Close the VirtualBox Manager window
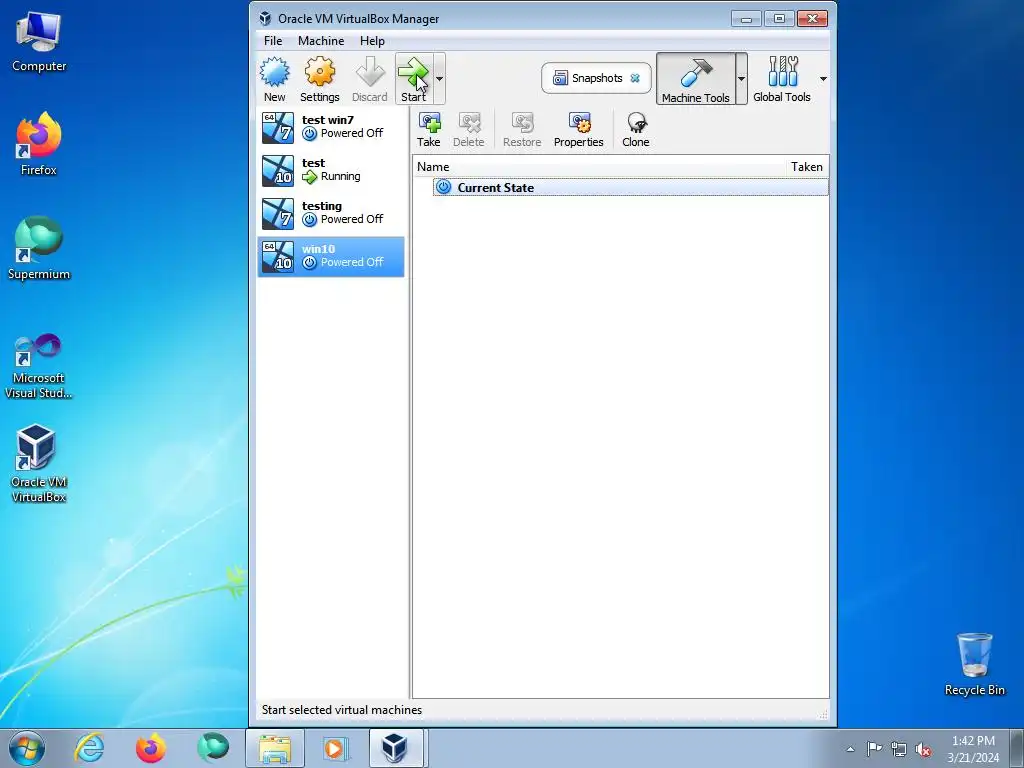1024x768 pixels. pos(812,19)
